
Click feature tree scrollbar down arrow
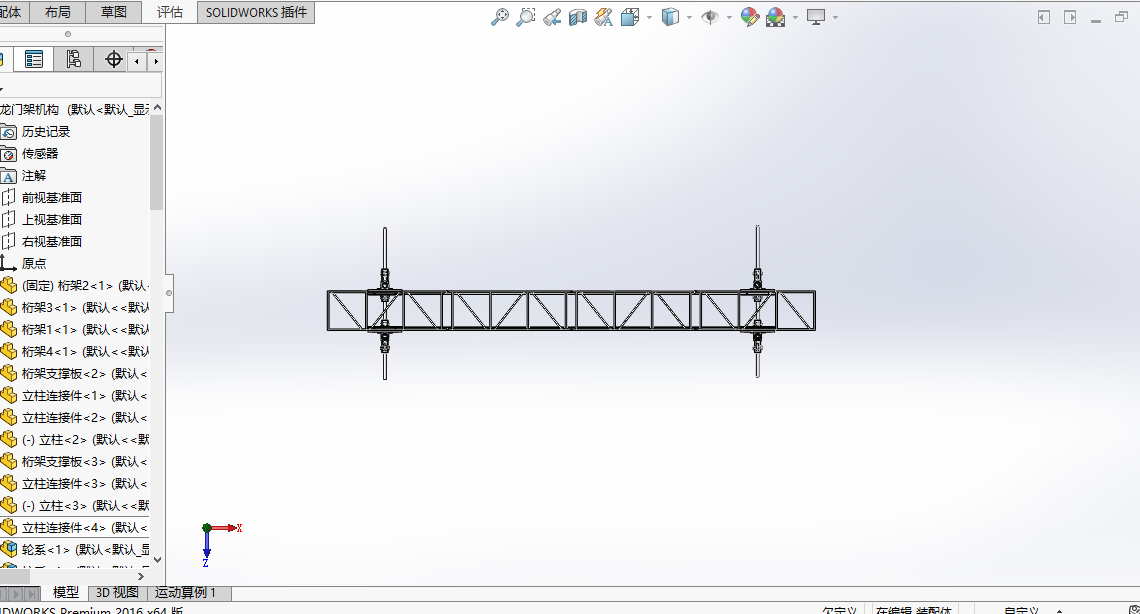[x=157, y=560]
